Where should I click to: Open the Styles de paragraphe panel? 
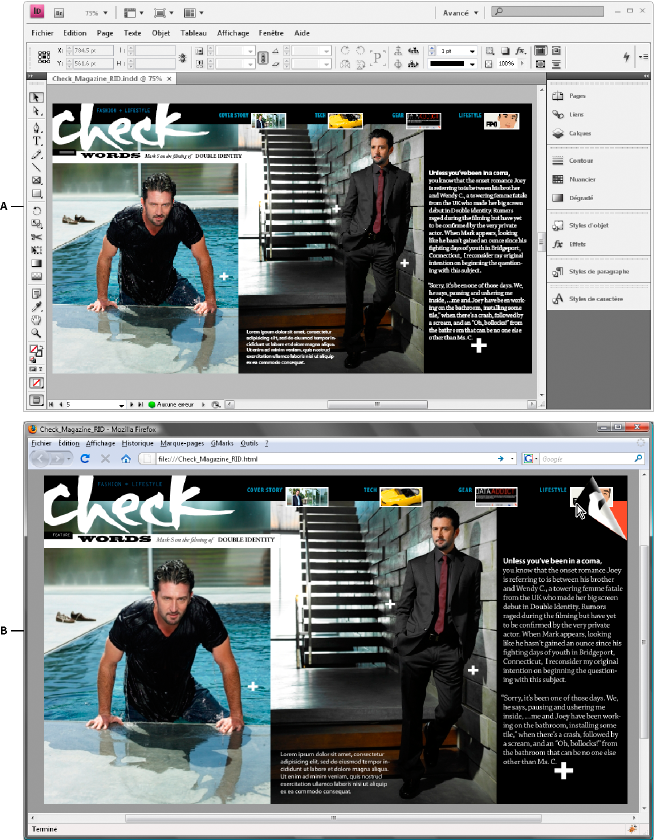pyautogui.click(x=599, y=272)
